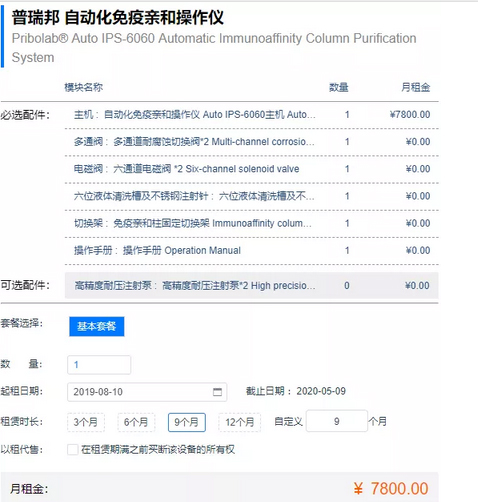Click the 基本套餐 package button
This screenshot has width=478, height=502.
click(x=97, y=326)
